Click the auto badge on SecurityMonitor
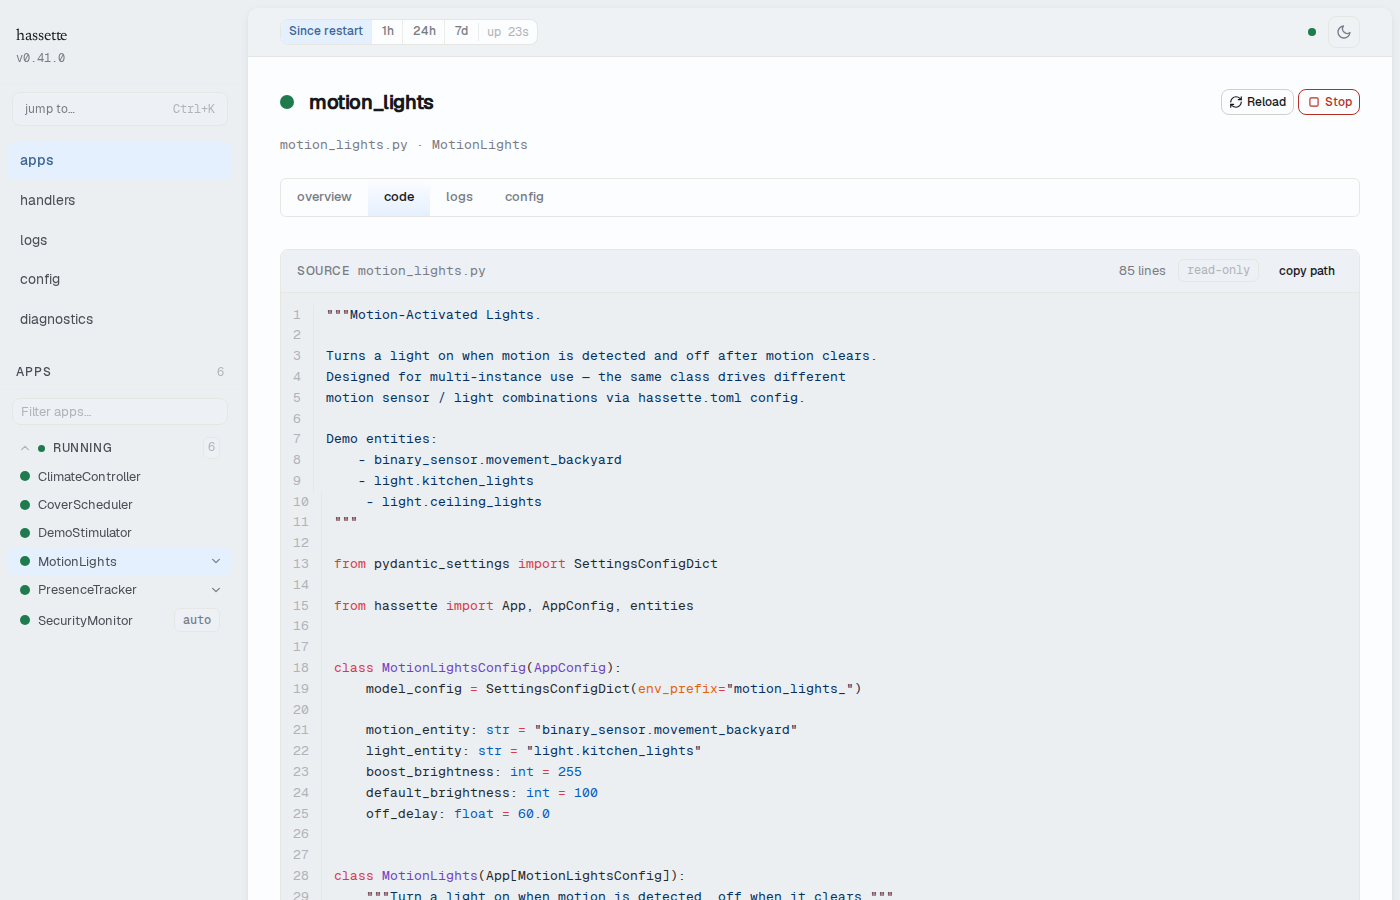The image size is (1400, 900). (197, 620)
